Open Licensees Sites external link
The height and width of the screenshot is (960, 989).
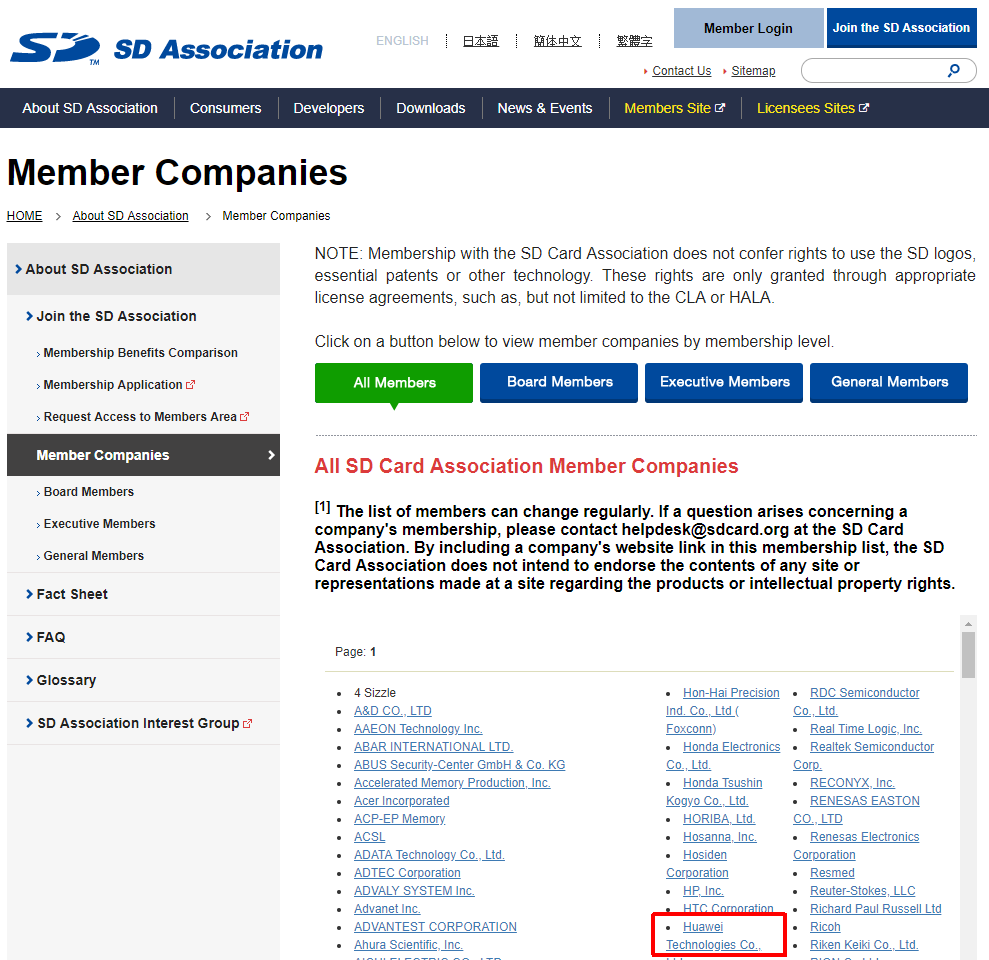pos(812,108)
